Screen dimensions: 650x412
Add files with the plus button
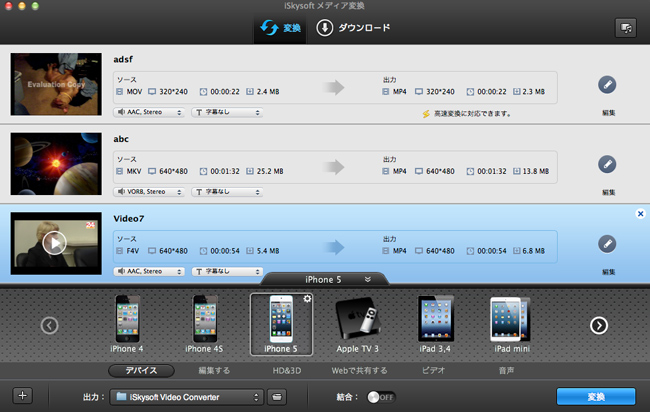[x=22, y=395]
